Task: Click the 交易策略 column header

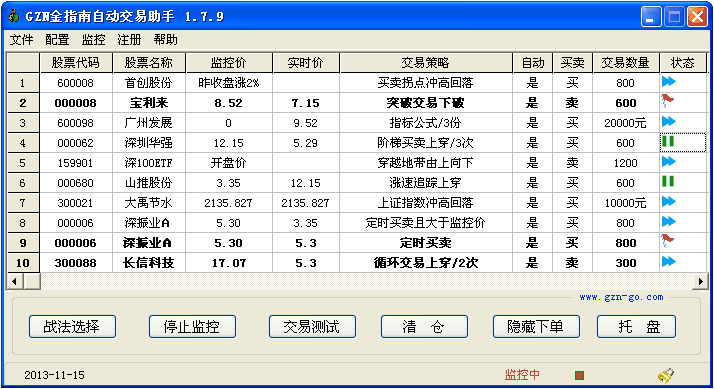Action: click(426, 63)
